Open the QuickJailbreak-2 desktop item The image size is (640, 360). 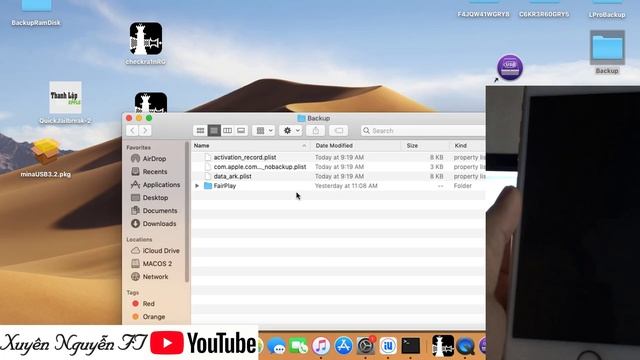click(65, 98)
